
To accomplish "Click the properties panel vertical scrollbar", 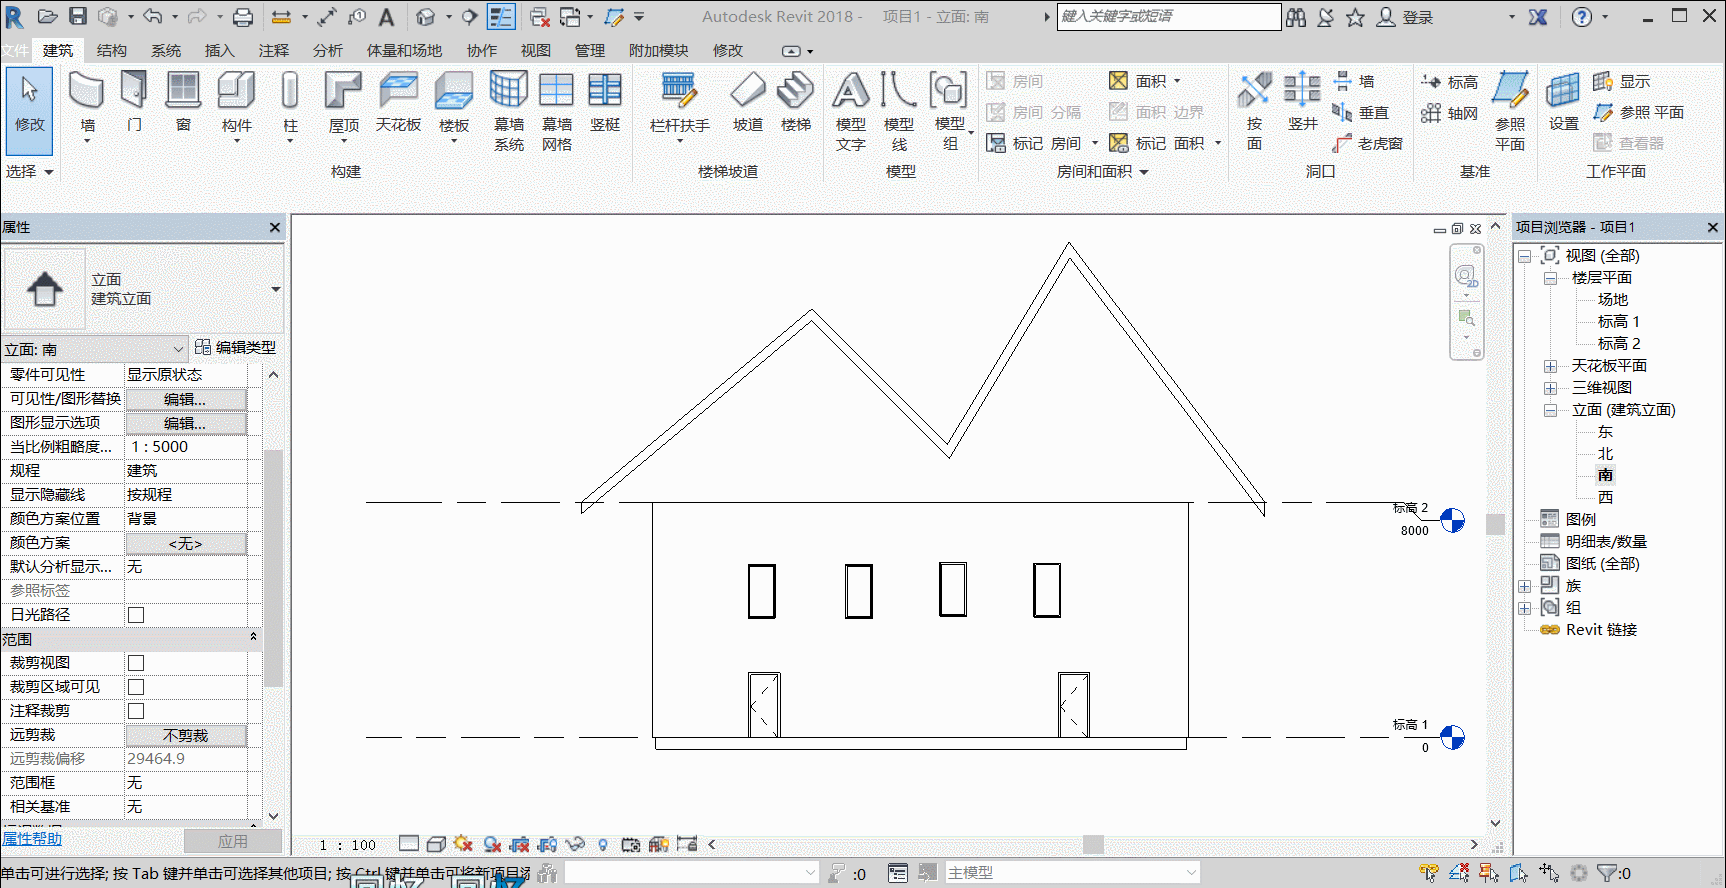I will [273, 568].
